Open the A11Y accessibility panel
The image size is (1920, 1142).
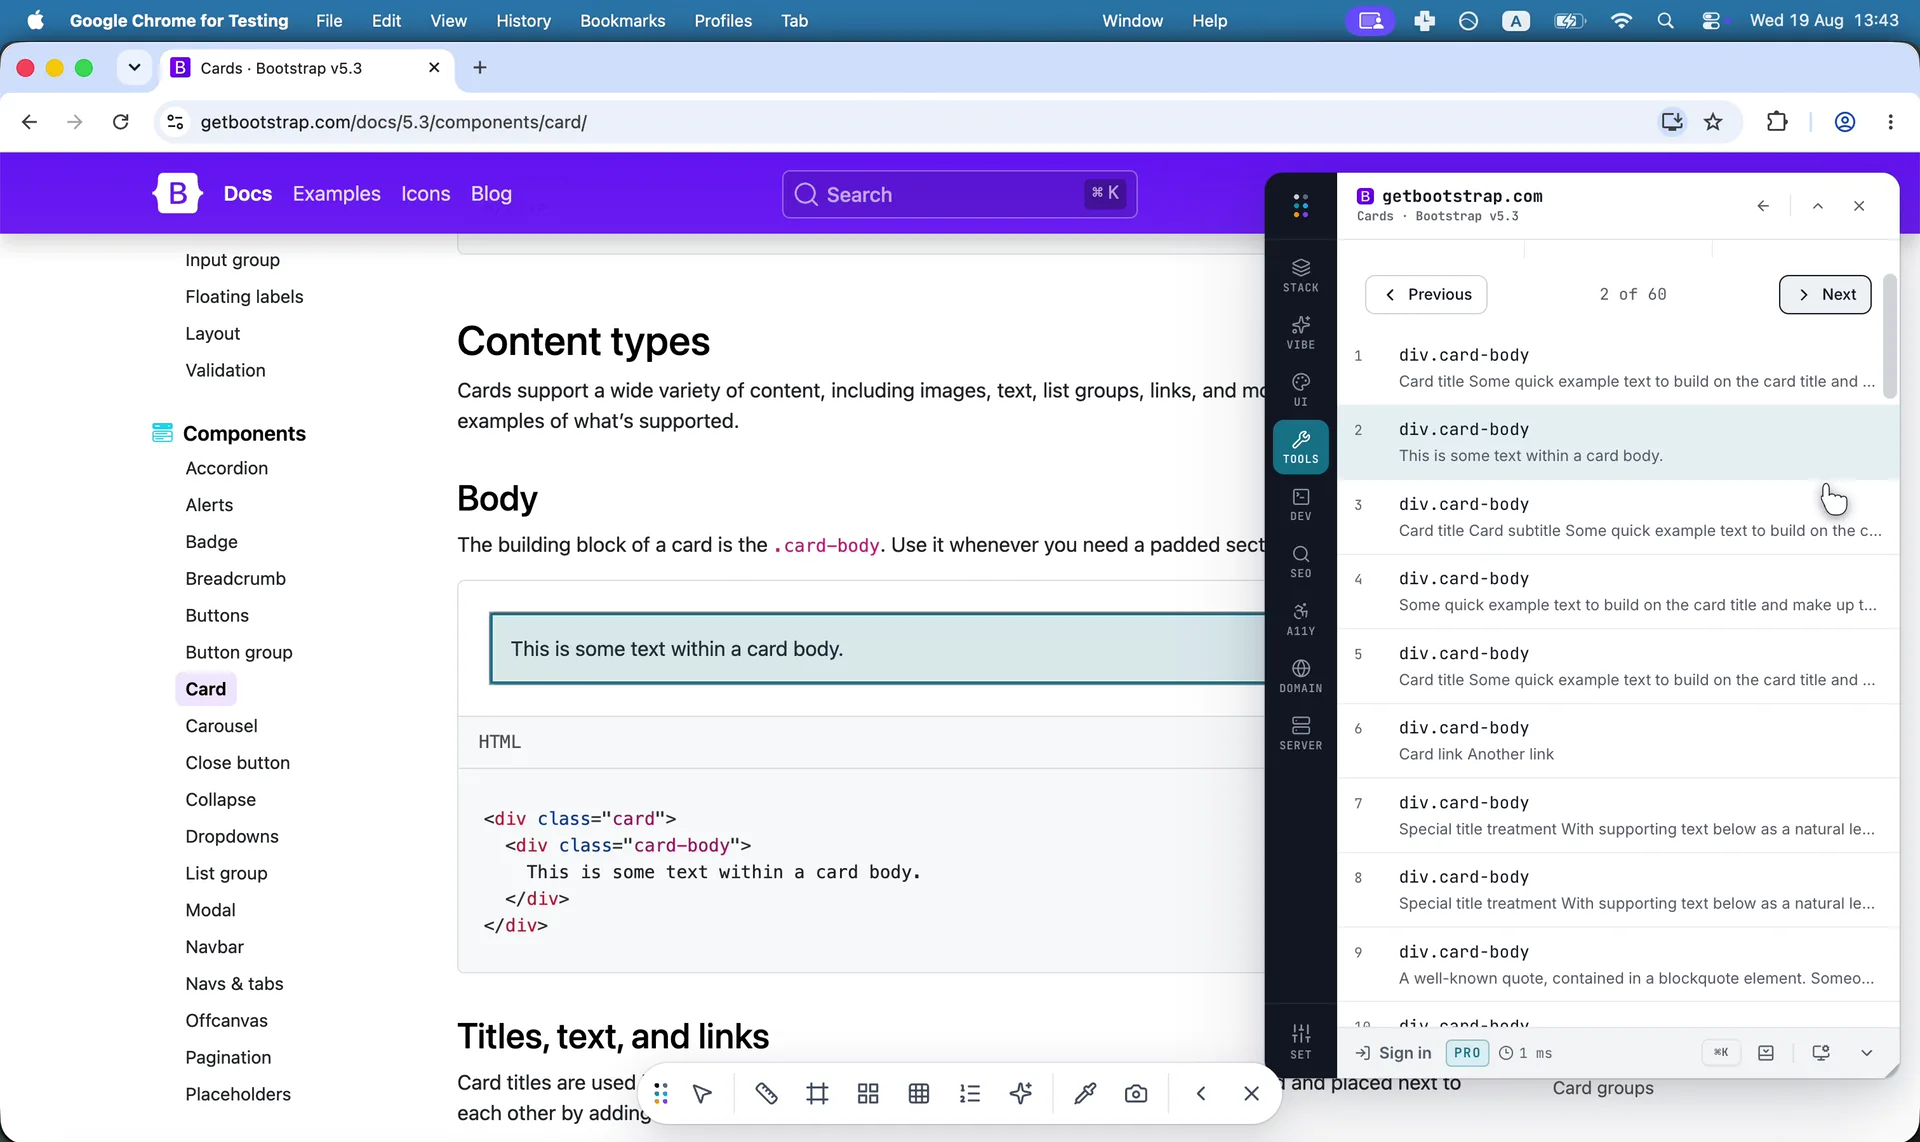click(1300, 618)
